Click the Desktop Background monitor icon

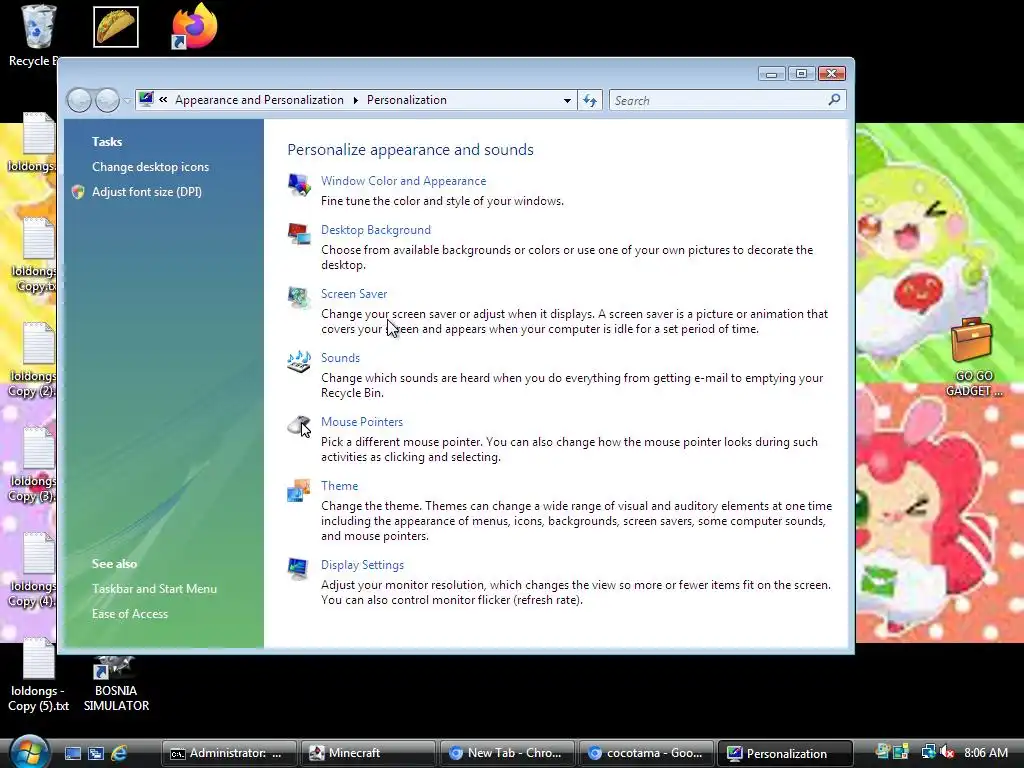pos(299,233)
